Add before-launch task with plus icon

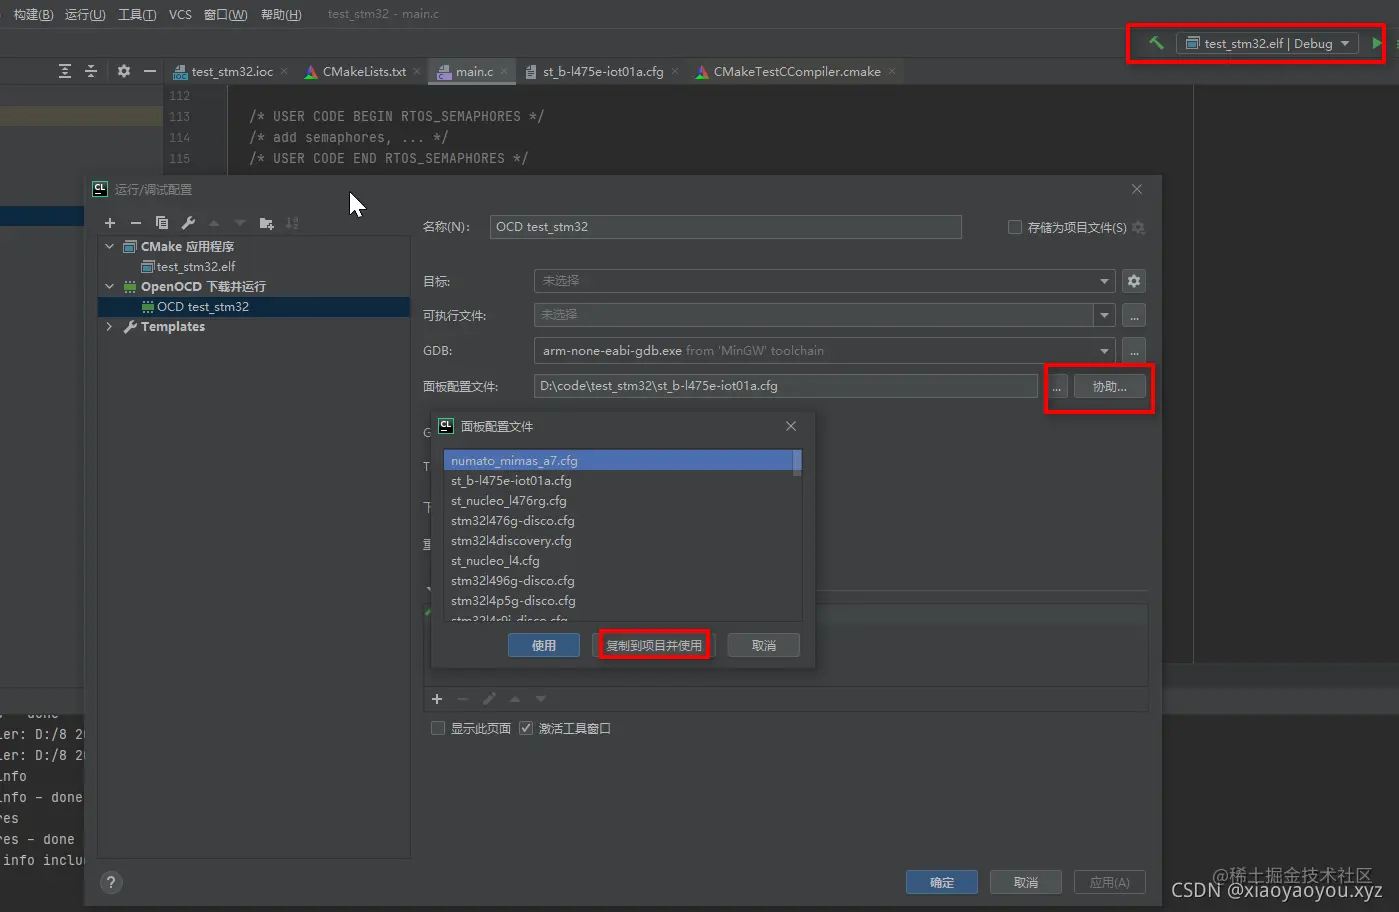437,699
